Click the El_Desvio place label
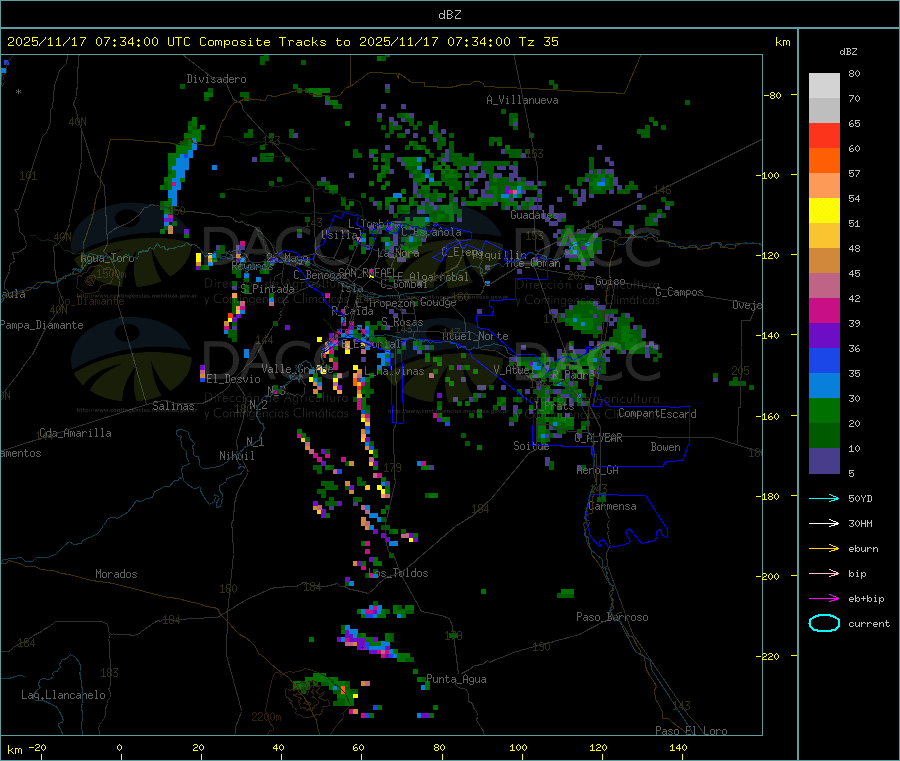Screen dimensions: 900x761 (x=234, y=379)
